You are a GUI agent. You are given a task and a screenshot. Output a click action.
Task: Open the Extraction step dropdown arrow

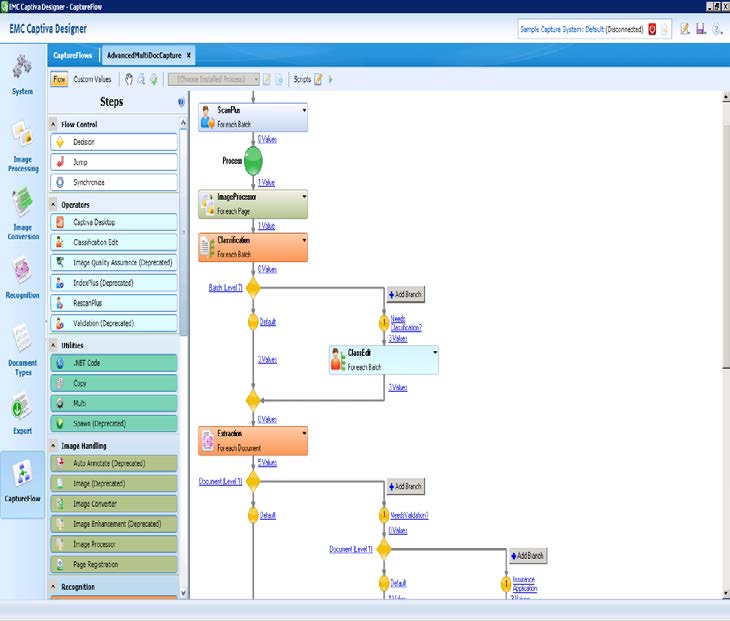[304, 433]
